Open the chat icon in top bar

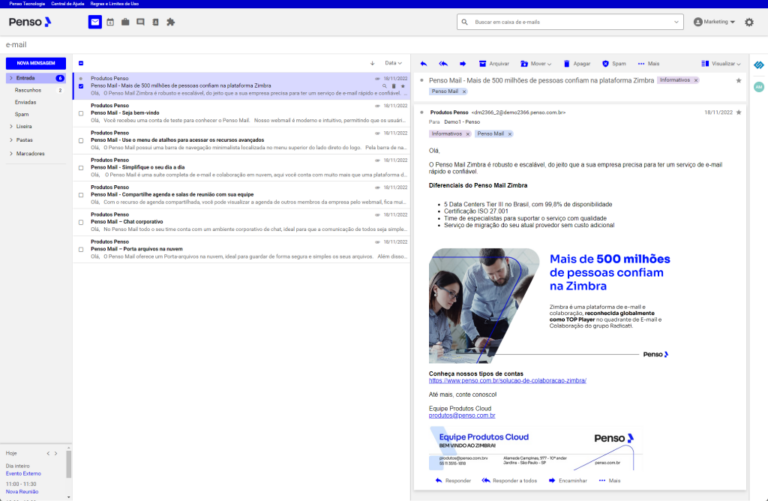[x=140, y=22]
